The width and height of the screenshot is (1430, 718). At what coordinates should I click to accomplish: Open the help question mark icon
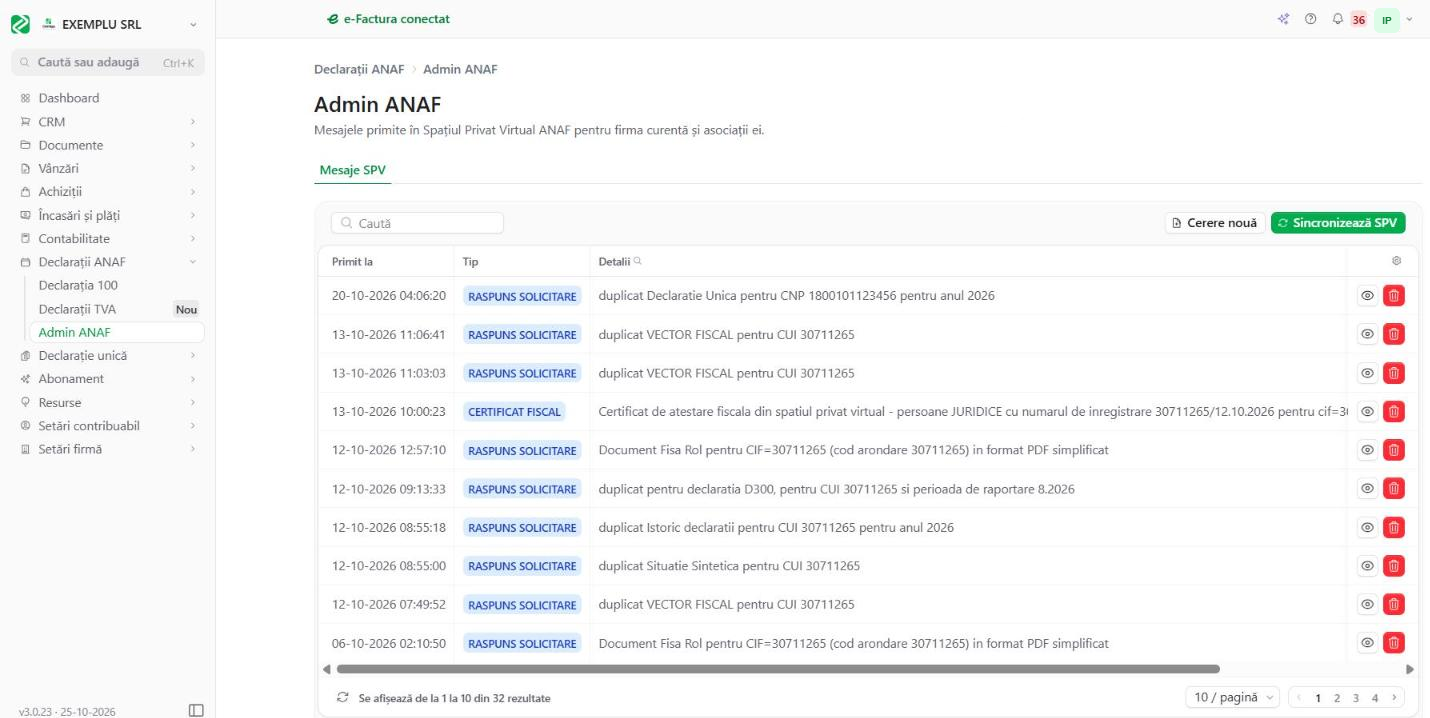[1310, 19]
